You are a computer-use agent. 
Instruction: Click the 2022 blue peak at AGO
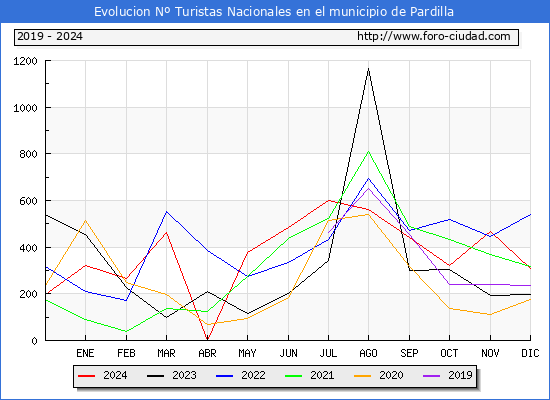click(x=368, y=179)
